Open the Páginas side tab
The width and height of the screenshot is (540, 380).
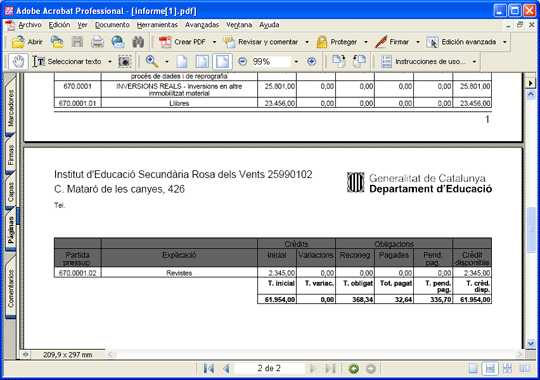11,229
